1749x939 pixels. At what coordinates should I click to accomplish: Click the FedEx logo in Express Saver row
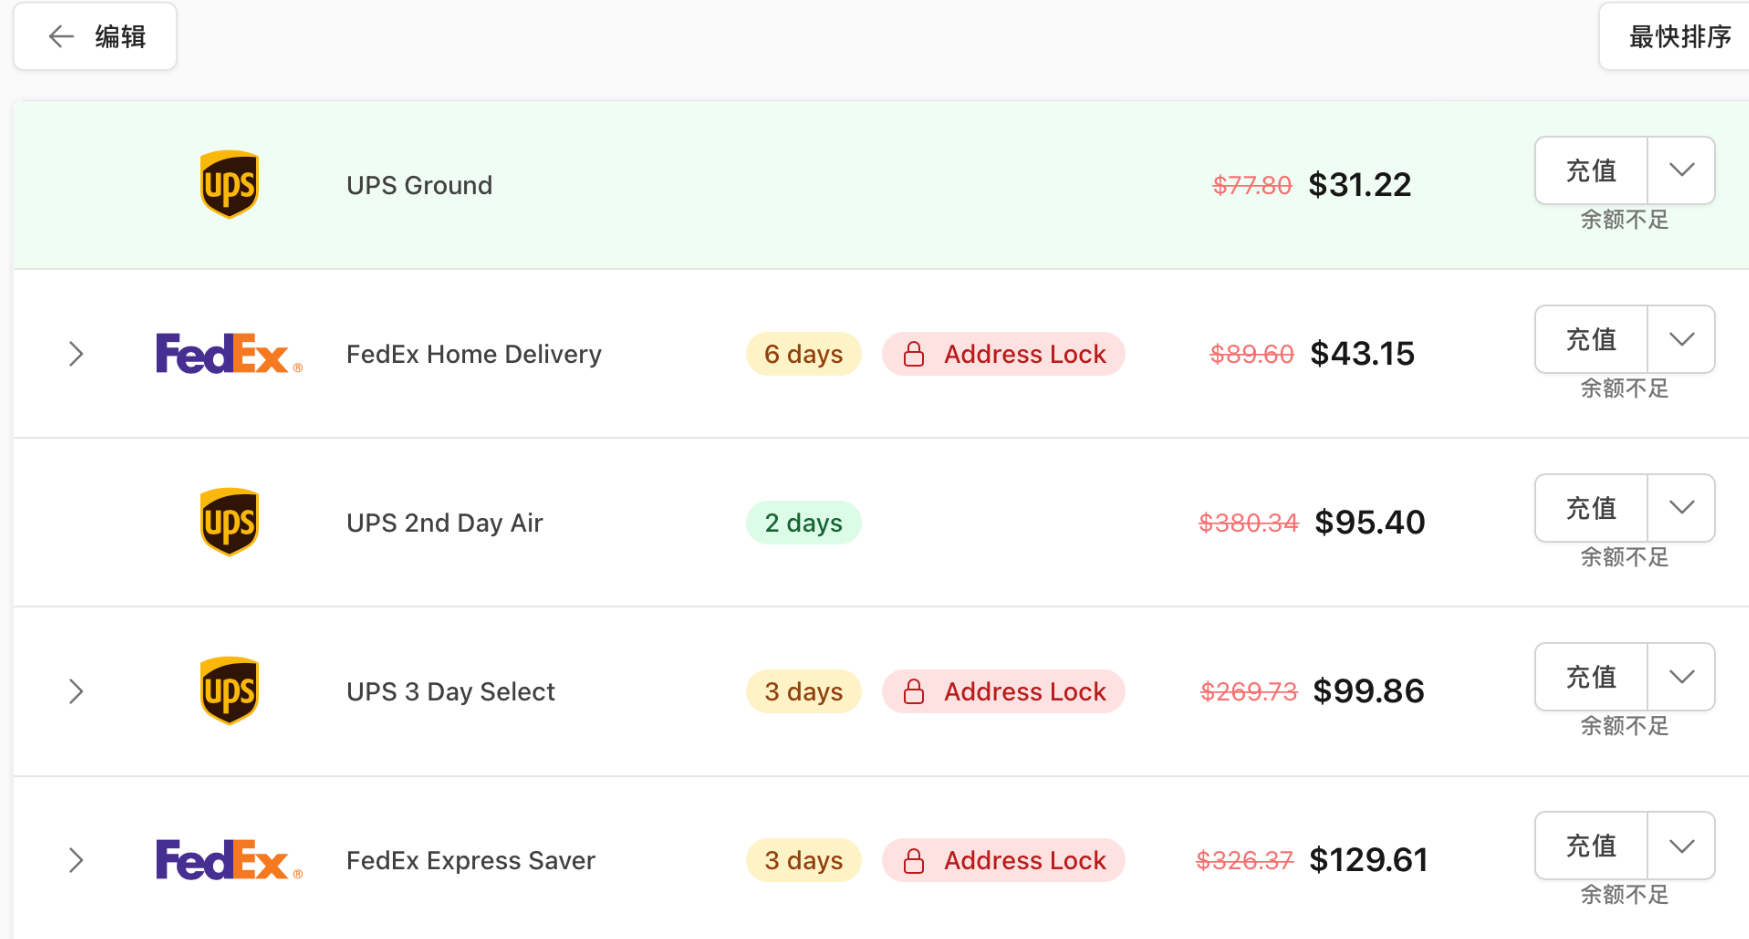[229, 860]
